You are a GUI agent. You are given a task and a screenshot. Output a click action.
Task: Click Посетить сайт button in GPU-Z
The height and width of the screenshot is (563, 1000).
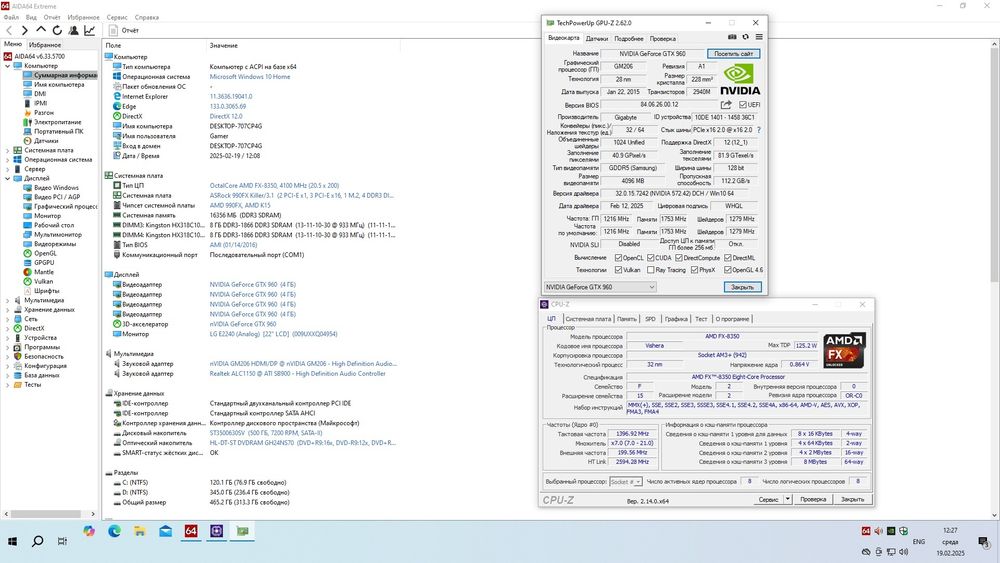(733, 54)
